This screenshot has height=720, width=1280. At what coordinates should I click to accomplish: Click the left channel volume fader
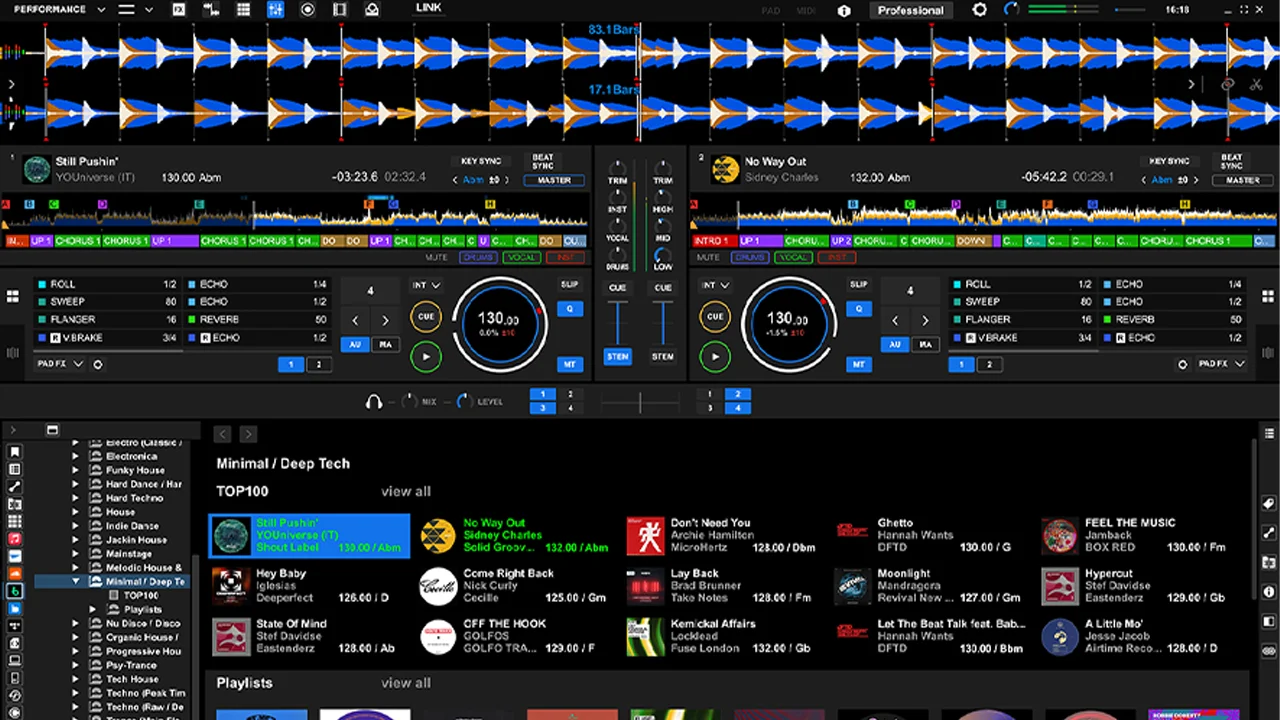[618, 320]
